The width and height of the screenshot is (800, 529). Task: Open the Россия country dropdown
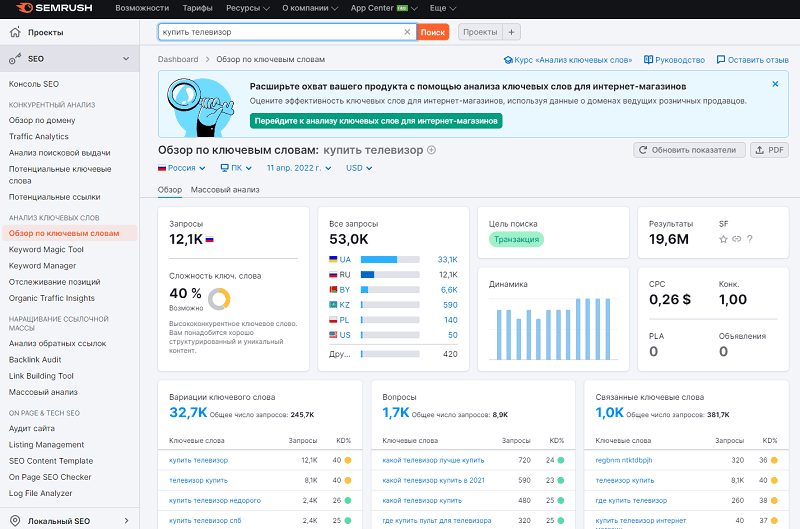pyautogui.click(x=180, y=168)
